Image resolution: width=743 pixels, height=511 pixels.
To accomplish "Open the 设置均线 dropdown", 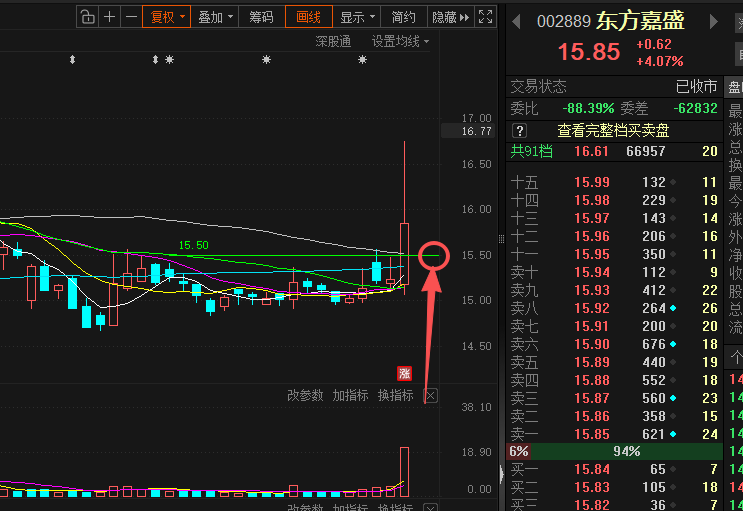I will point(400,42).
